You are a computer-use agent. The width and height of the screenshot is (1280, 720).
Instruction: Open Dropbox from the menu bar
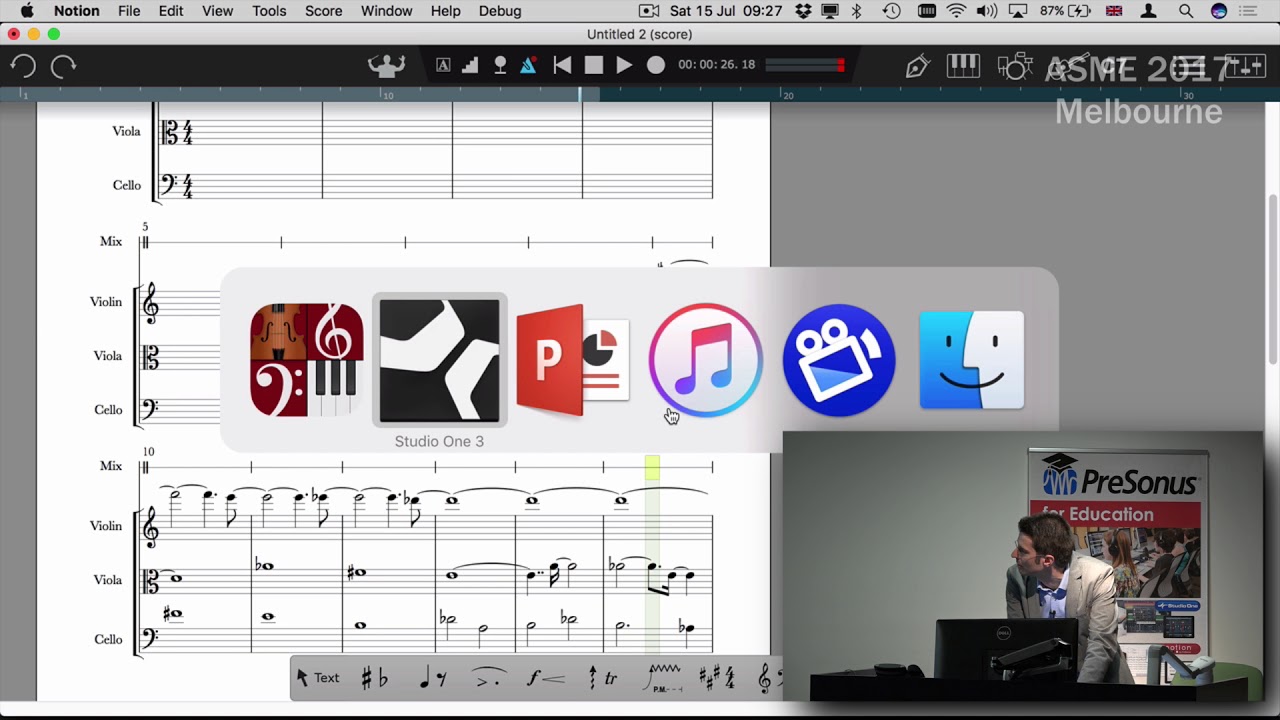coord(804,11)
